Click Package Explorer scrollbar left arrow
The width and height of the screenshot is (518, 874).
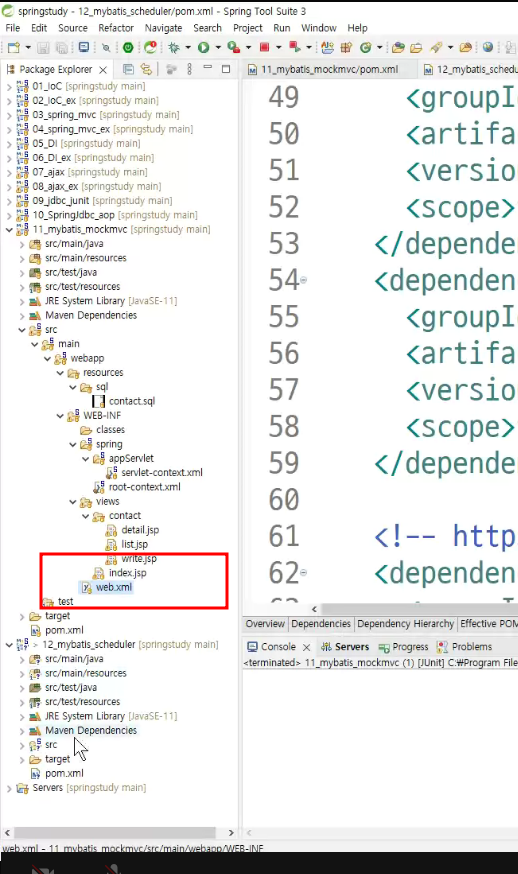[7, 833]
